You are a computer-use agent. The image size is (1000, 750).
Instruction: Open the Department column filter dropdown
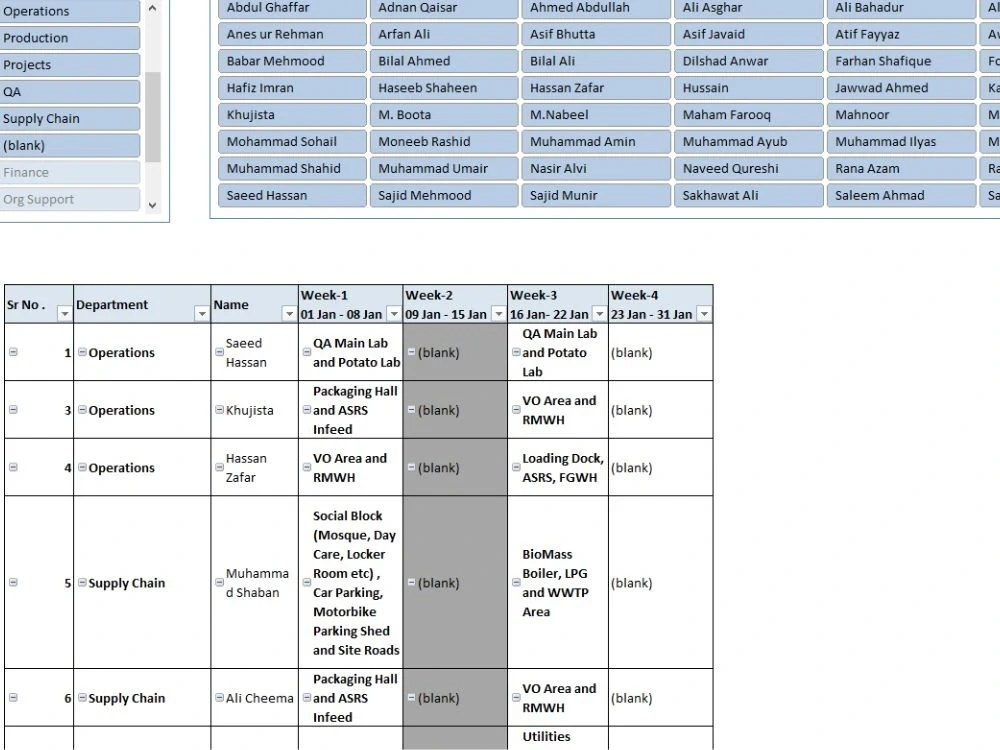(202, 314)
